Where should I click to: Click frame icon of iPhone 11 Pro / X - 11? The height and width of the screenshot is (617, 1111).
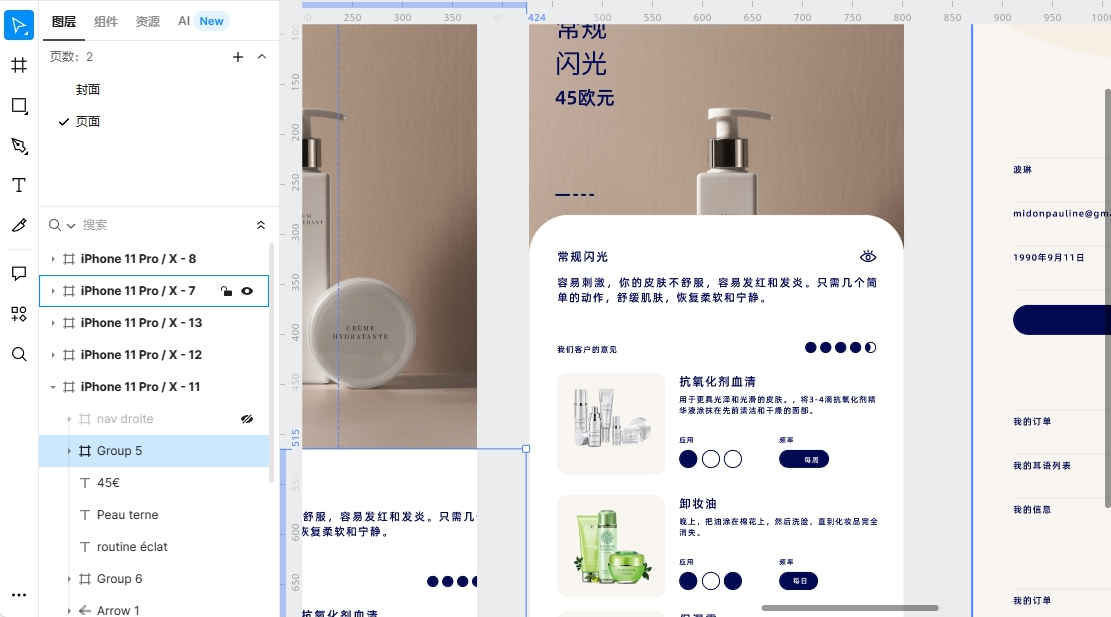tap(69, 387)
